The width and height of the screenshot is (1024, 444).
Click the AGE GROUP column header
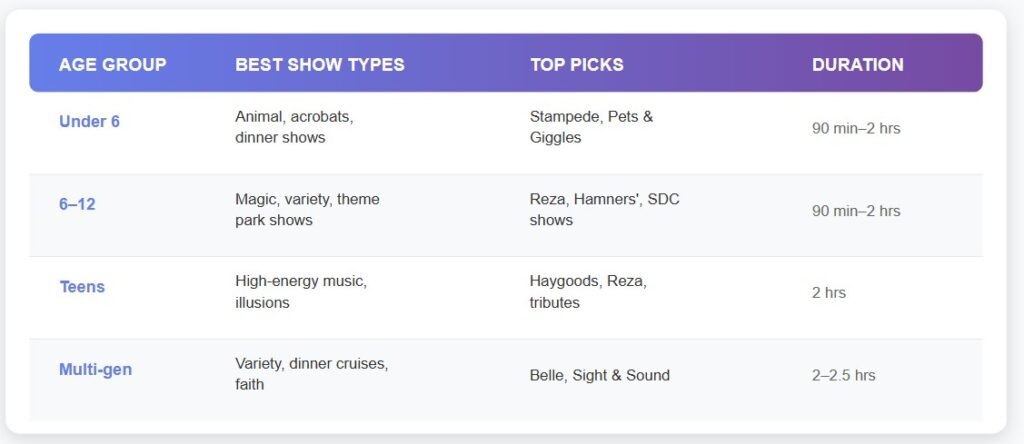point(112,65)
